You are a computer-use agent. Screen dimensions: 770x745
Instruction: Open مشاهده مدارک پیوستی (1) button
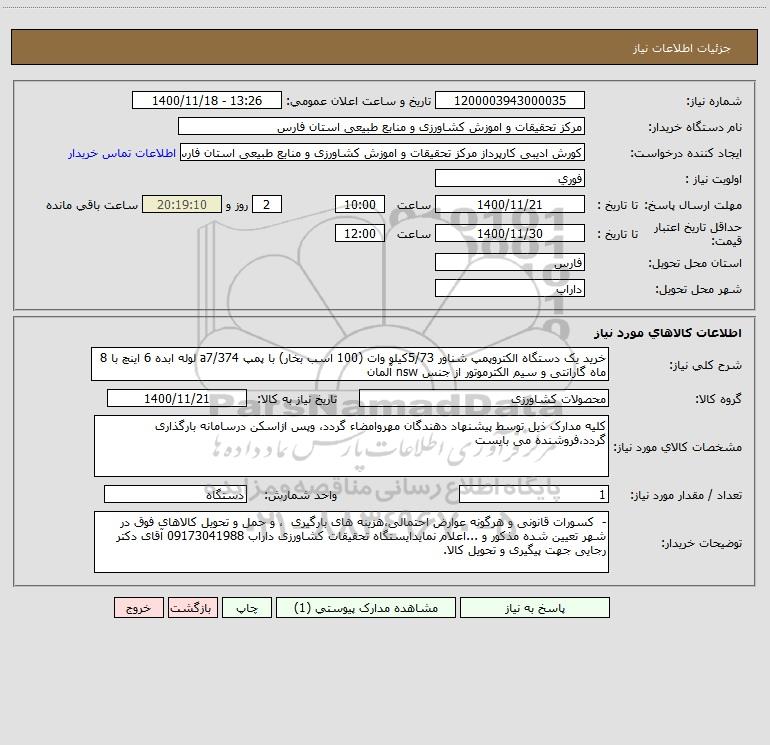[366, 608]
